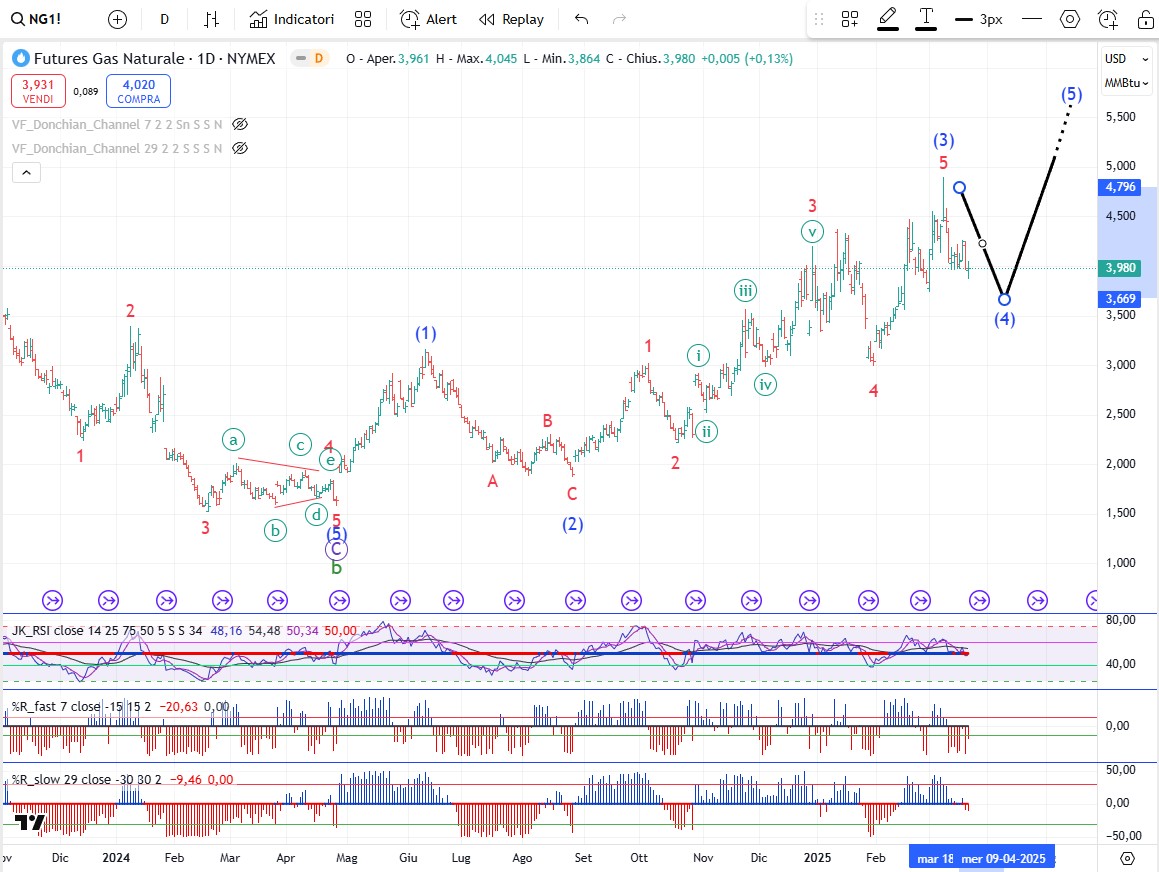
Task: Click the mar 18 date label
Action: (934, 858)
